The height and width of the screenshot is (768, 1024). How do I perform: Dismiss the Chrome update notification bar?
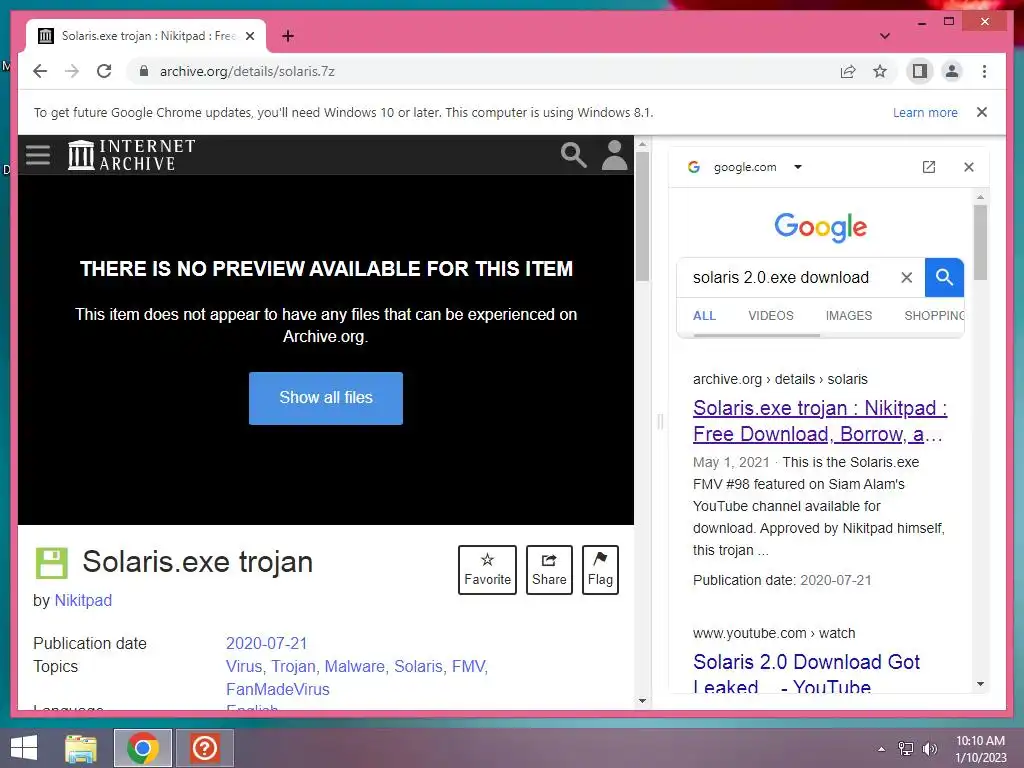tap(982, 112)
